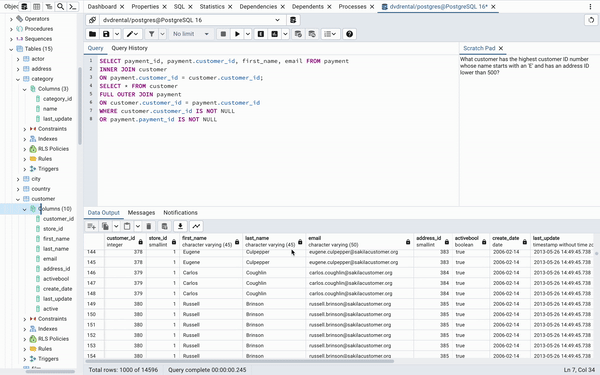Click the reset layout icon at top right
Image resolution: width=600 pixels, height=375 pixels.
(591, 20)
